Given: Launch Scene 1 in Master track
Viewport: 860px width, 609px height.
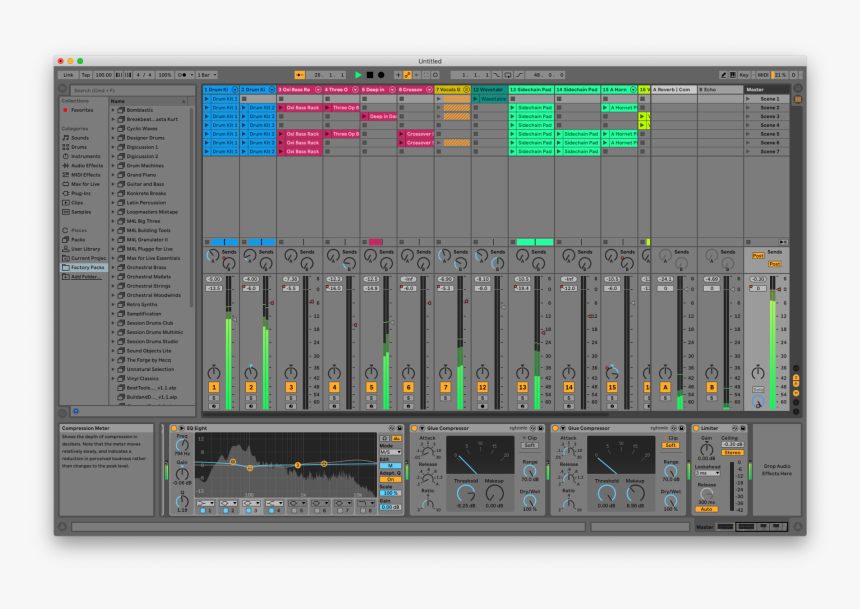Looking at the screenshot, I should coord(748,99).
